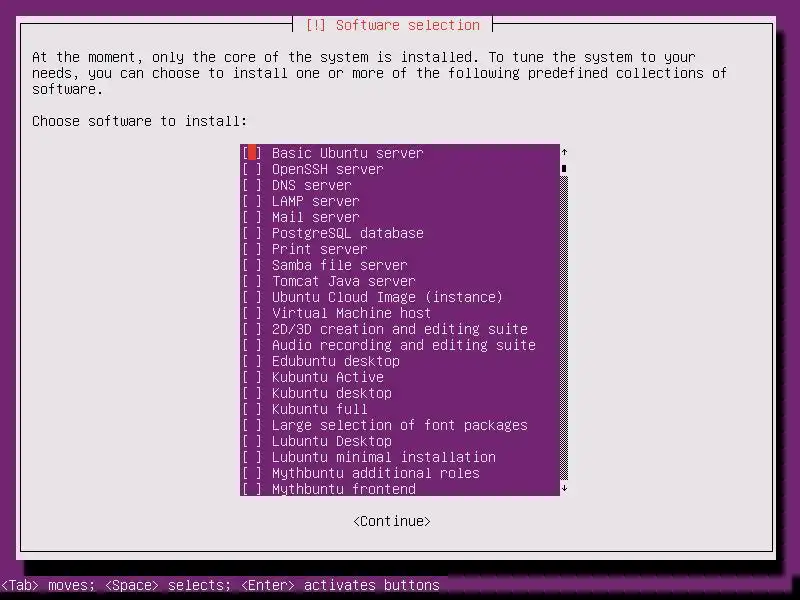Select the 'PostgreSQL database' label
800x600 pixels.
347,233
